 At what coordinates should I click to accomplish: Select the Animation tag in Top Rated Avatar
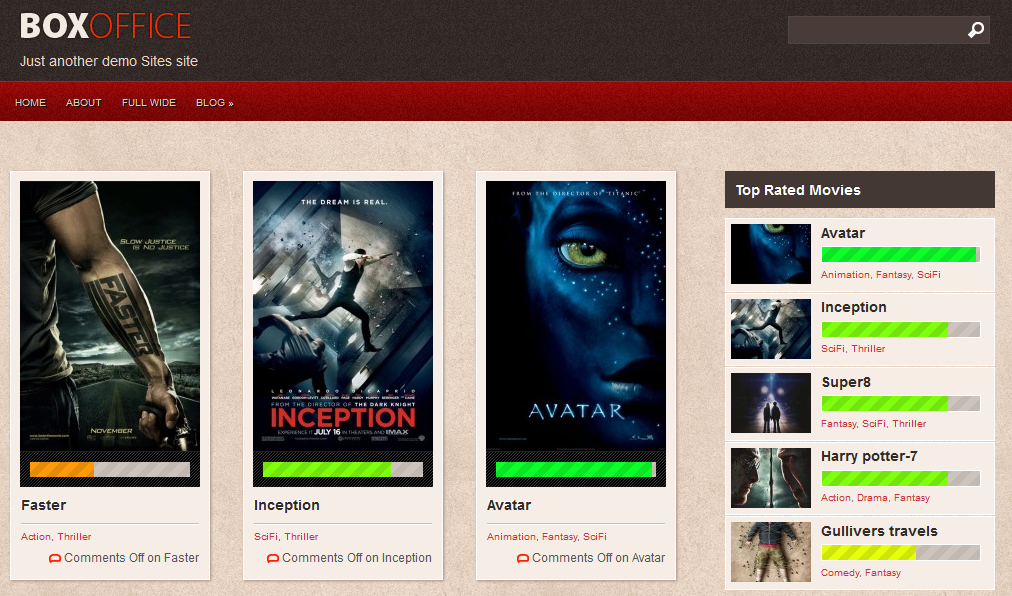[845, 274]
